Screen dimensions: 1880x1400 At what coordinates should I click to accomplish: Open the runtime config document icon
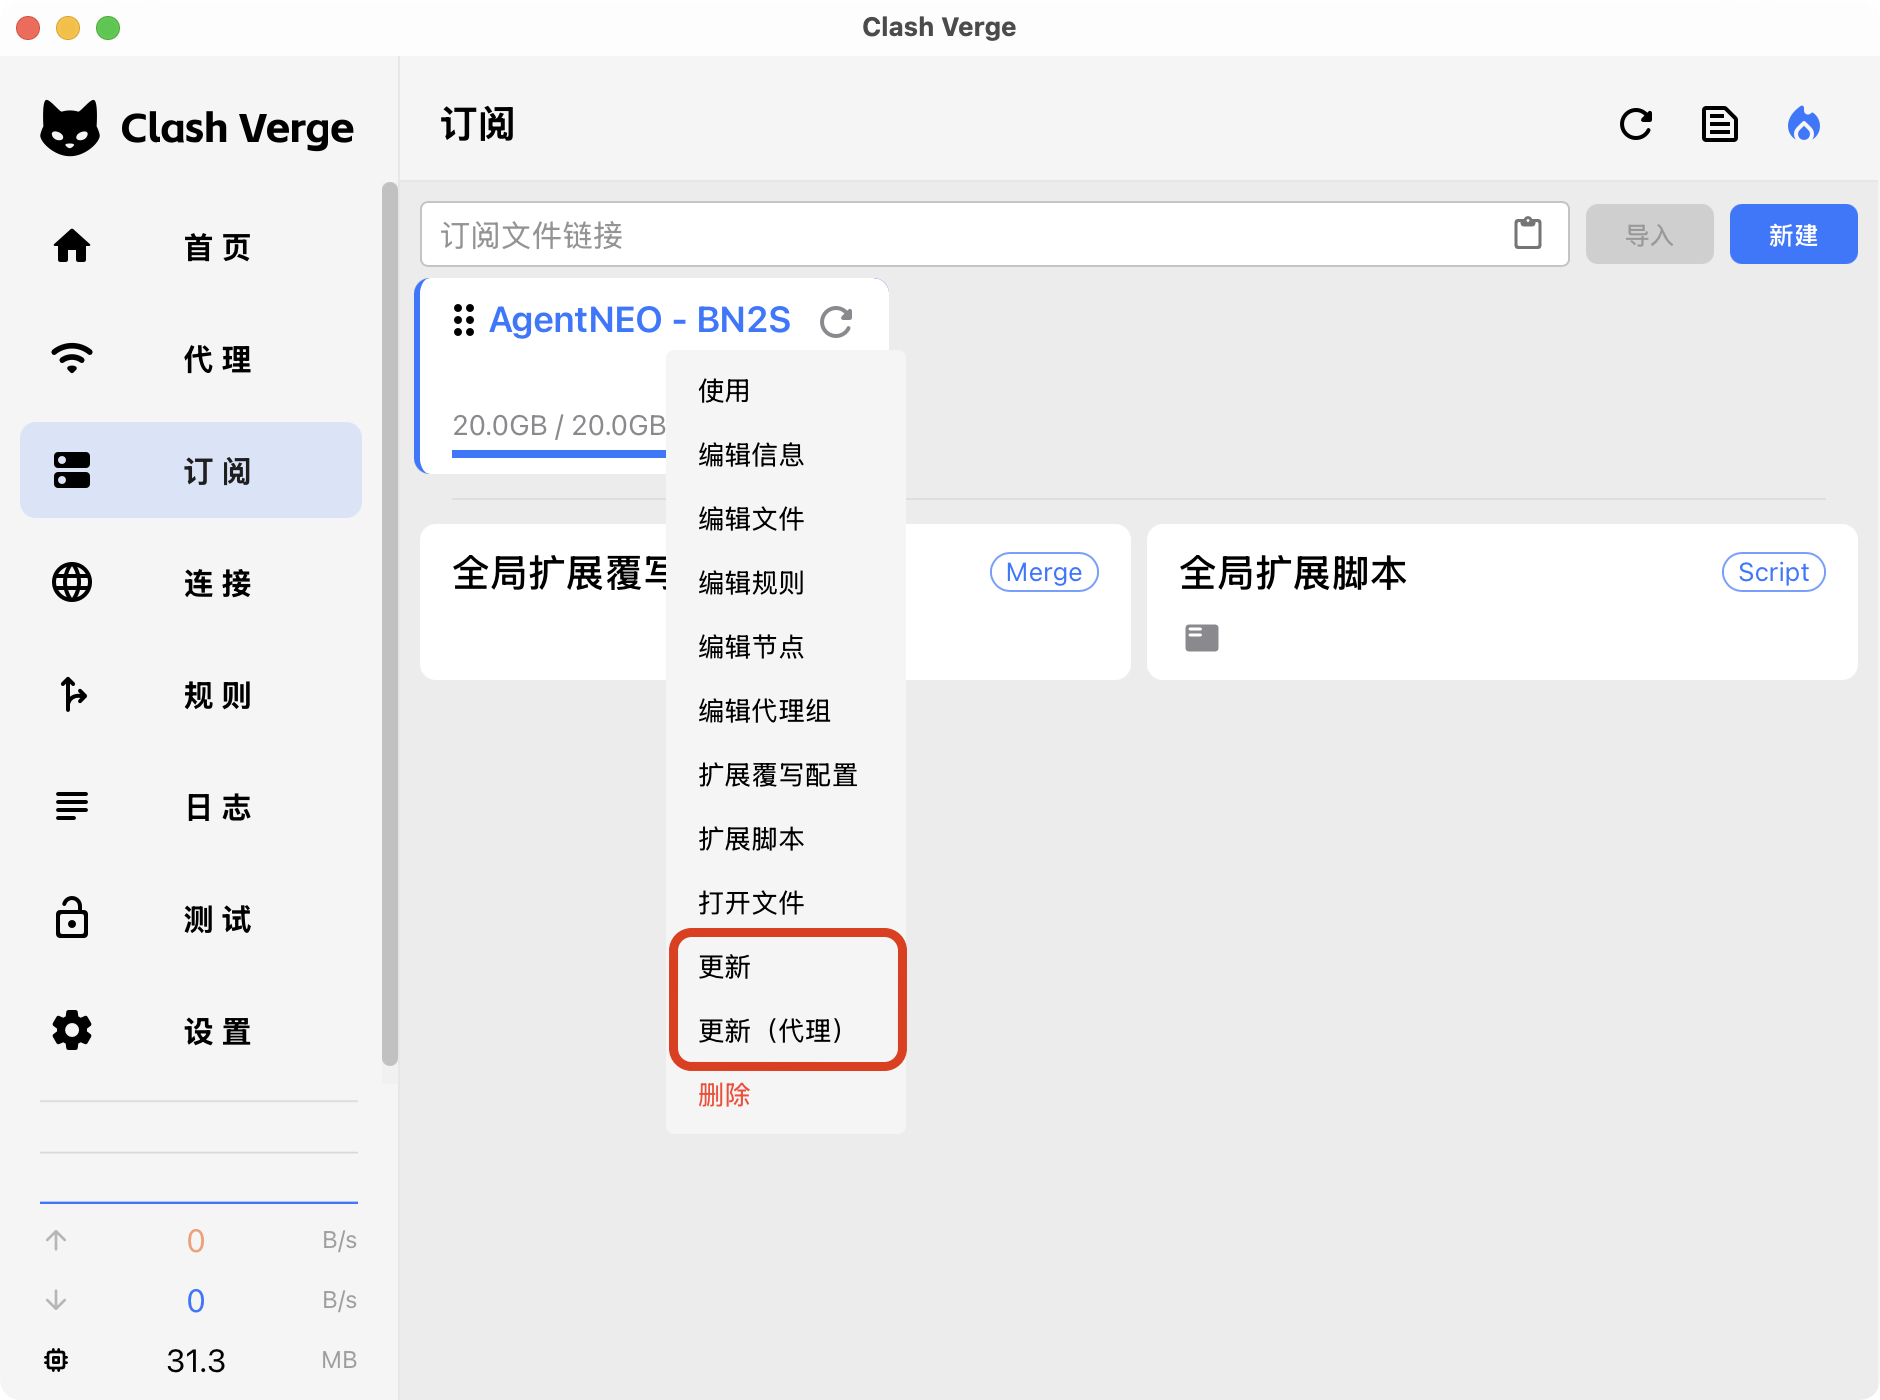click(1720, 125)
